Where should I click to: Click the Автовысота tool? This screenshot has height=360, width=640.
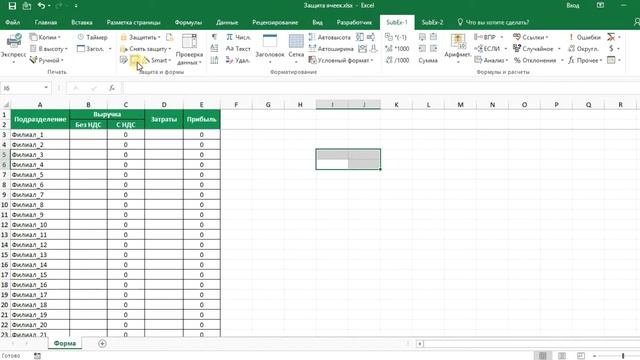click(x=330, y=37)
